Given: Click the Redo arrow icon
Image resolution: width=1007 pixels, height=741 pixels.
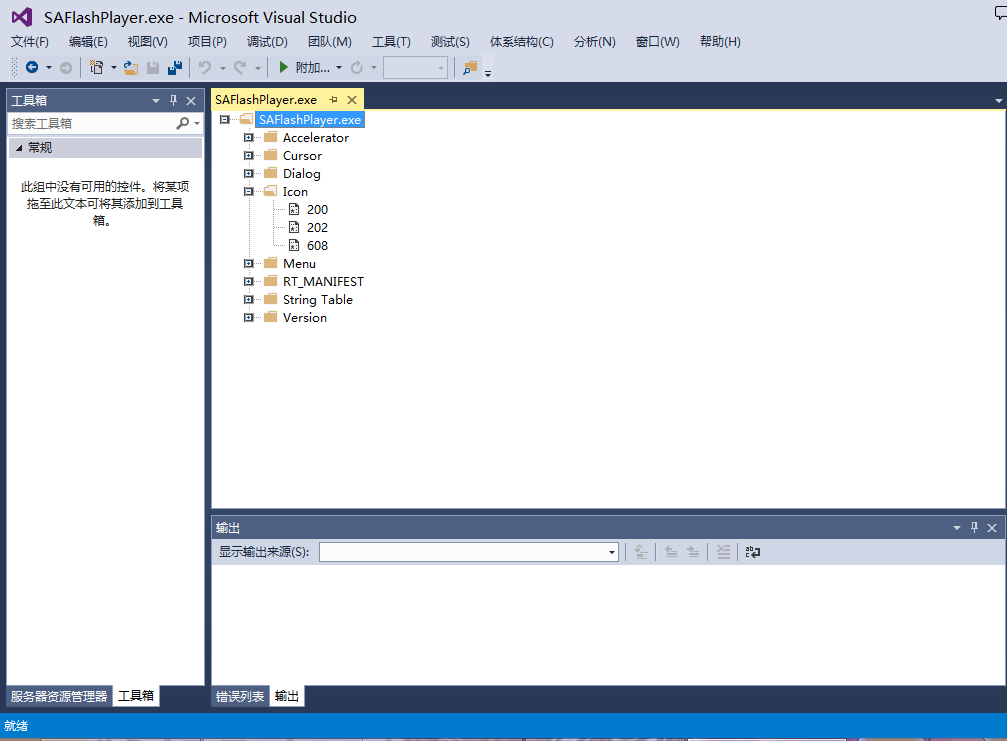Looking at the screenshot, I should click(x=240, y=67).
